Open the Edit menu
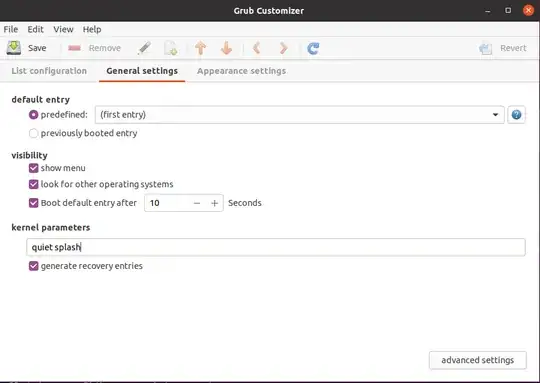 (35, 29)
